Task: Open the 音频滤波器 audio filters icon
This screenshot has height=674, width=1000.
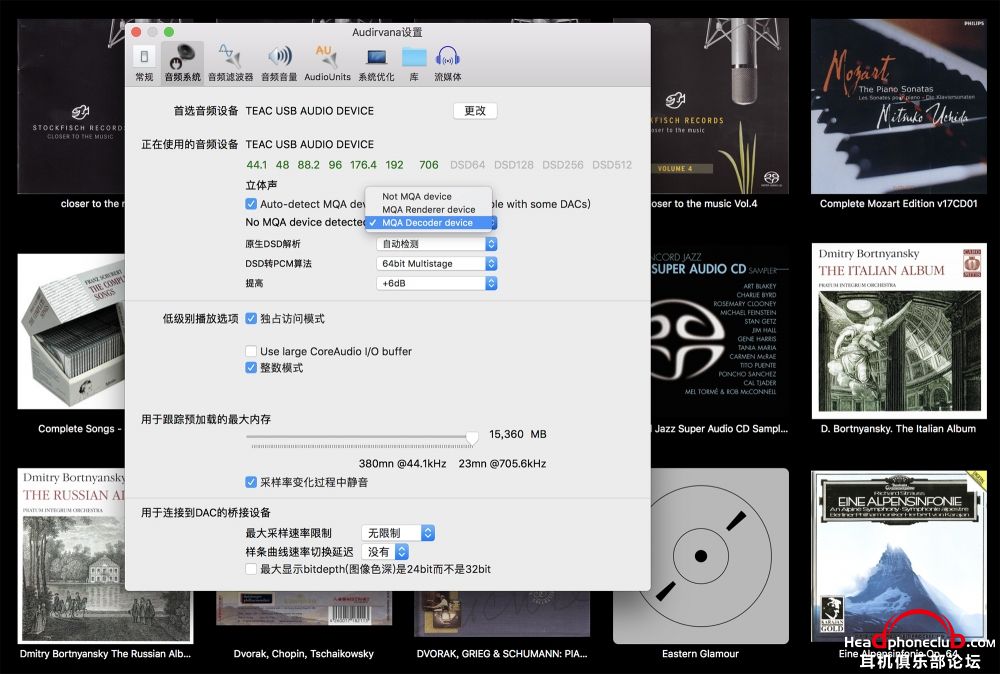Action: [230, 62]
